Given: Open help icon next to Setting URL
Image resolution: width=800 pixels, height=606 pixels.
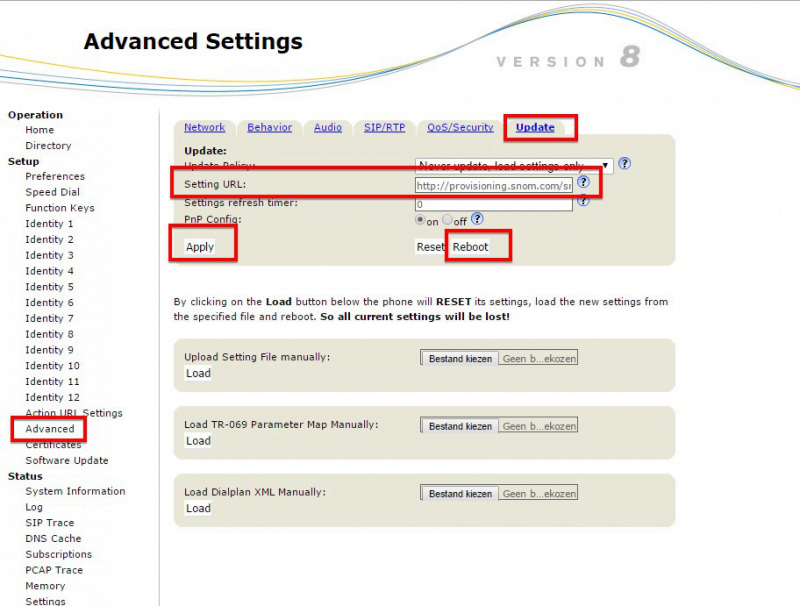Looking at the screenshot, I should tap(583, 182).
